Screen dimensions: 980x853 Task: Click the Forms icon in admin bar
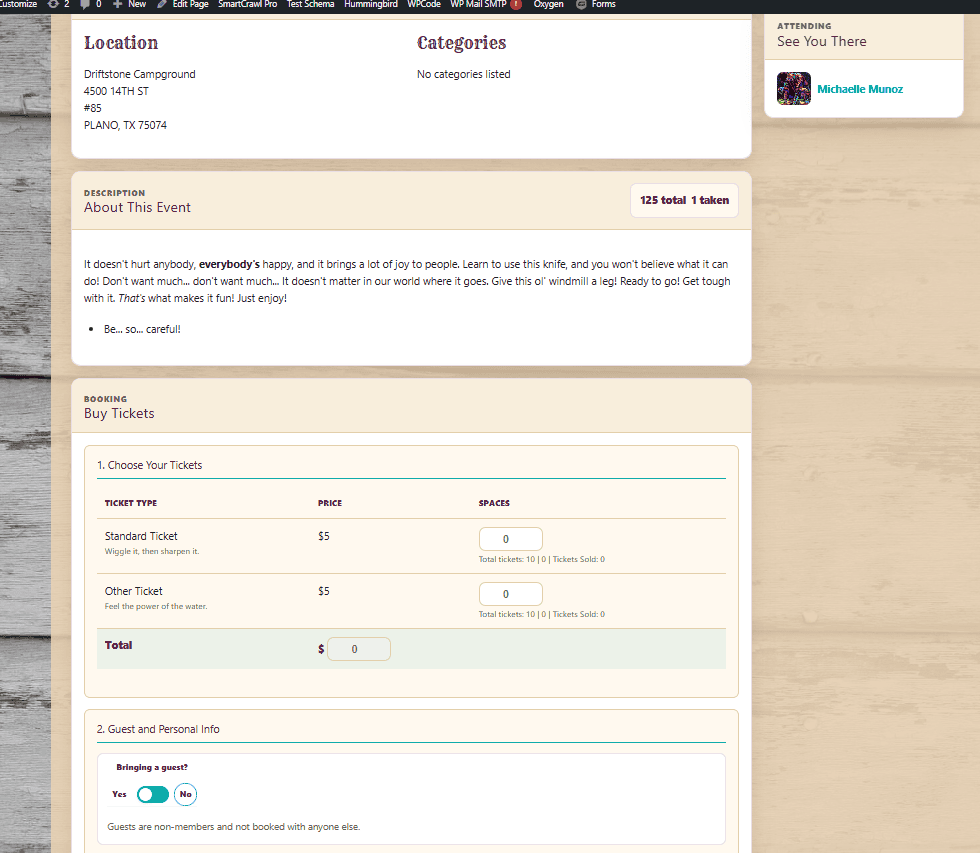click(x=581, y=4)
